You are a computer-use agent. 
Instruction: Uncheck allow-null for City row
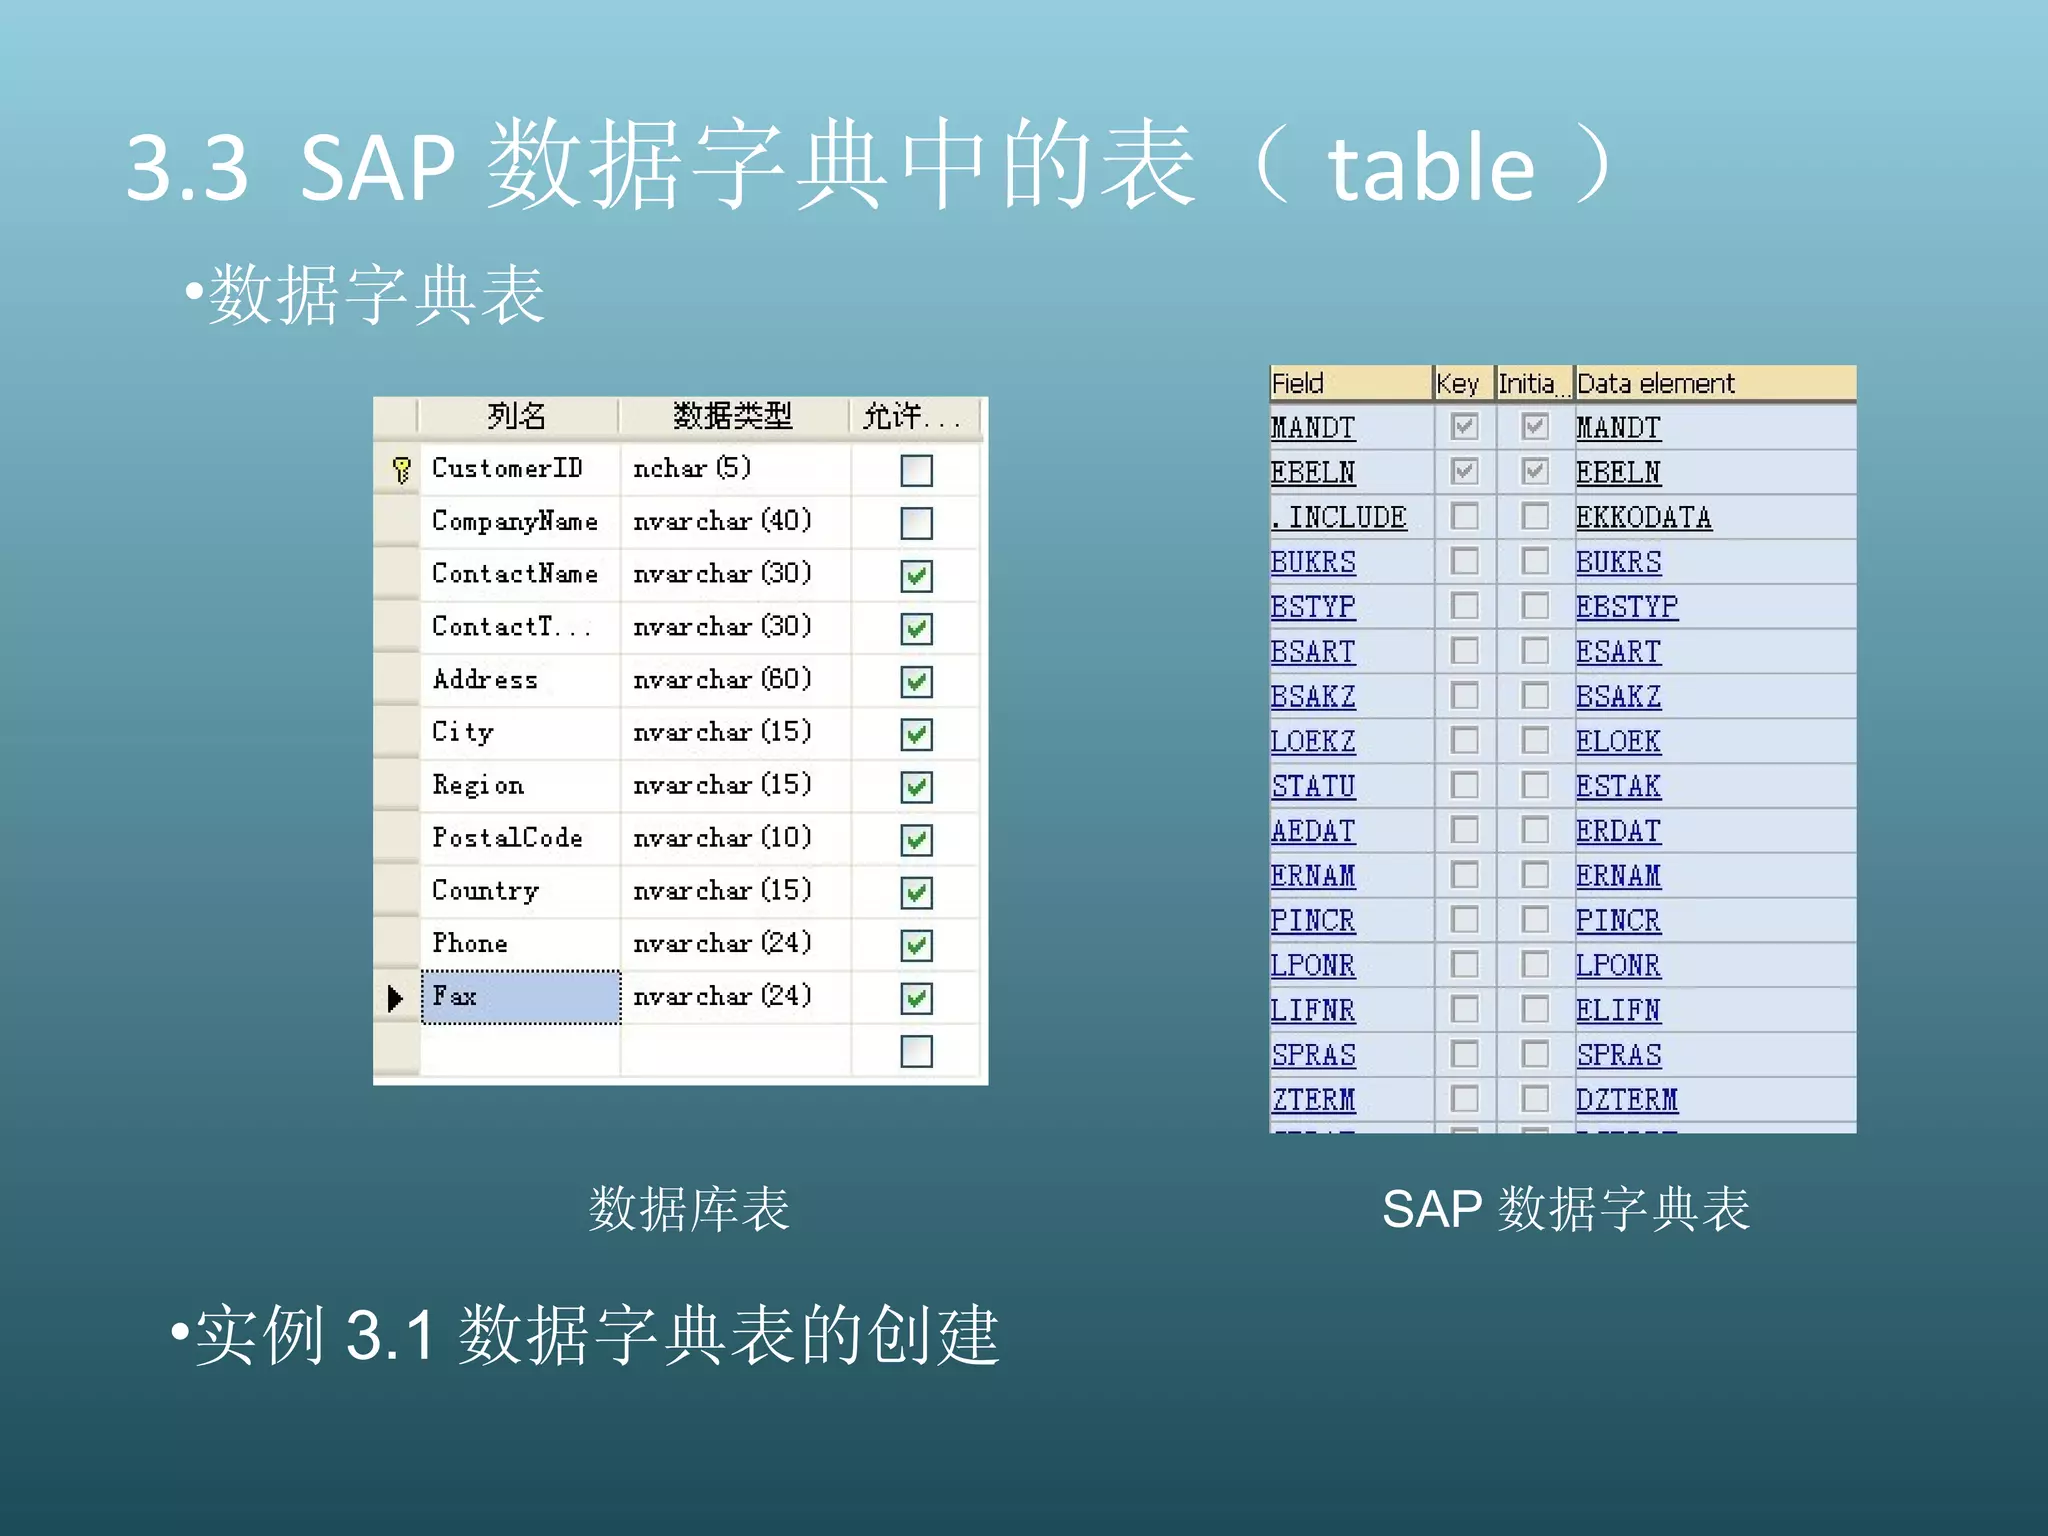916,735
